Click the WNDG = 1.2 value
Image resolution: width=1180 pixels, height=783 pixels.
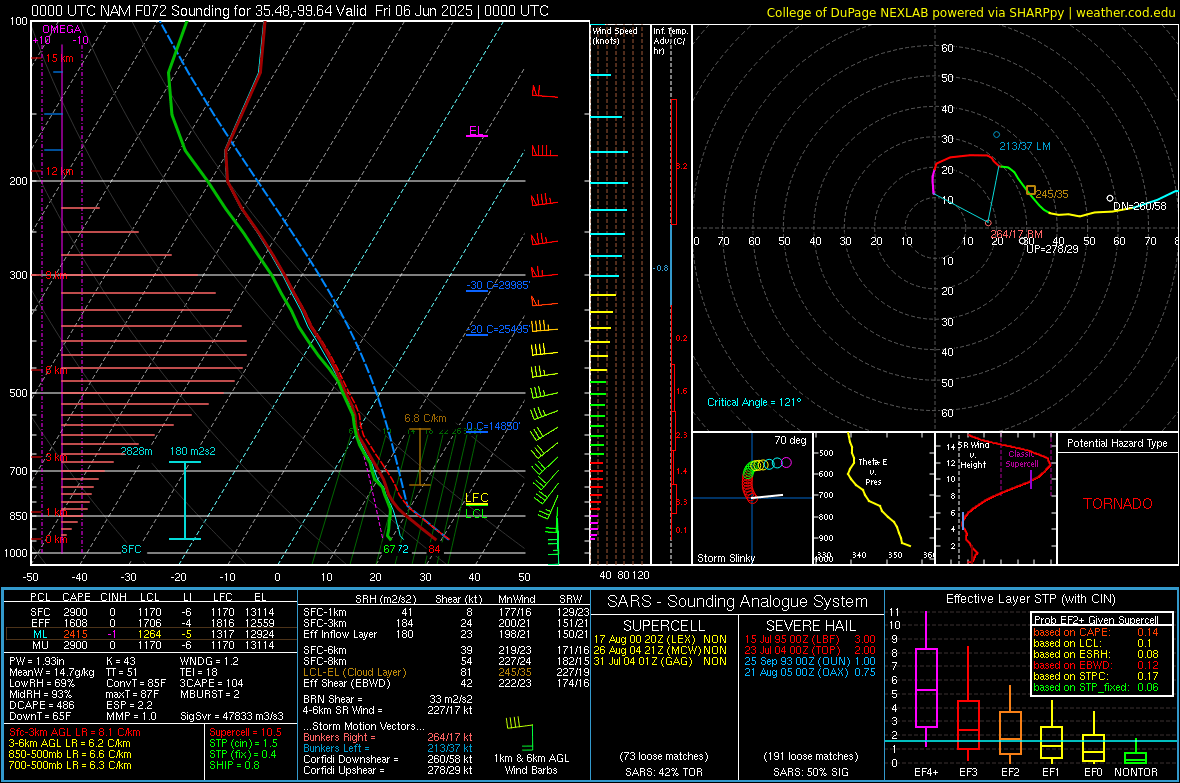[x=209, y=661]
